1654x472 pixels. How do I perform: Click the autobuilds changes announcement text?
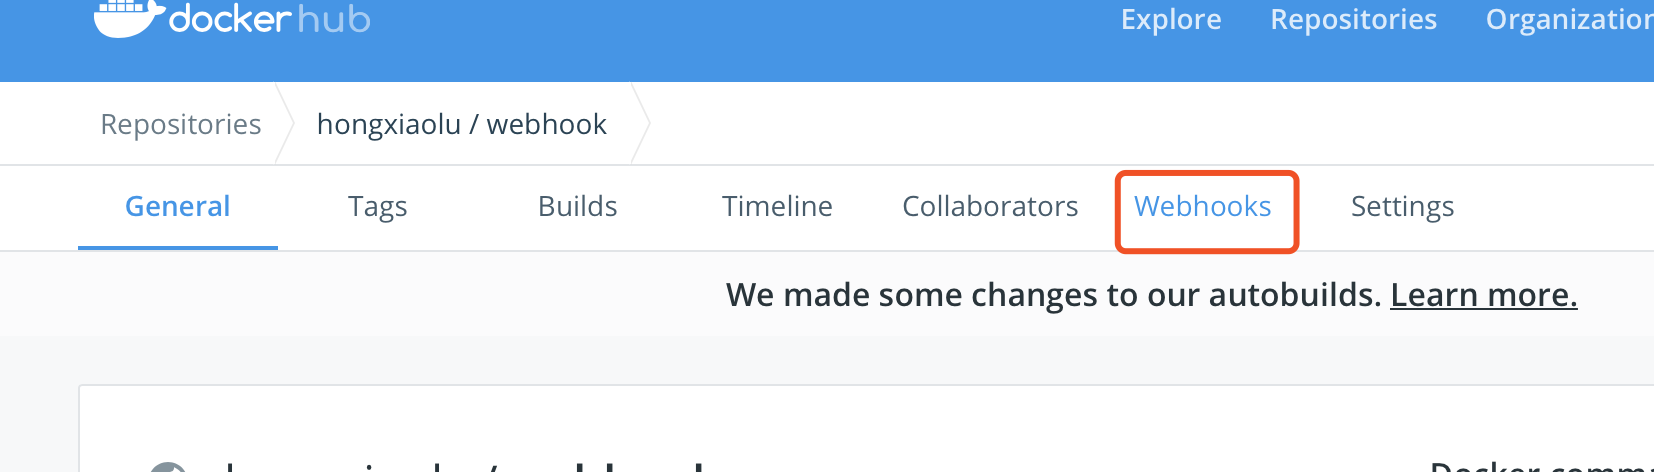(x=1054, y=295)
